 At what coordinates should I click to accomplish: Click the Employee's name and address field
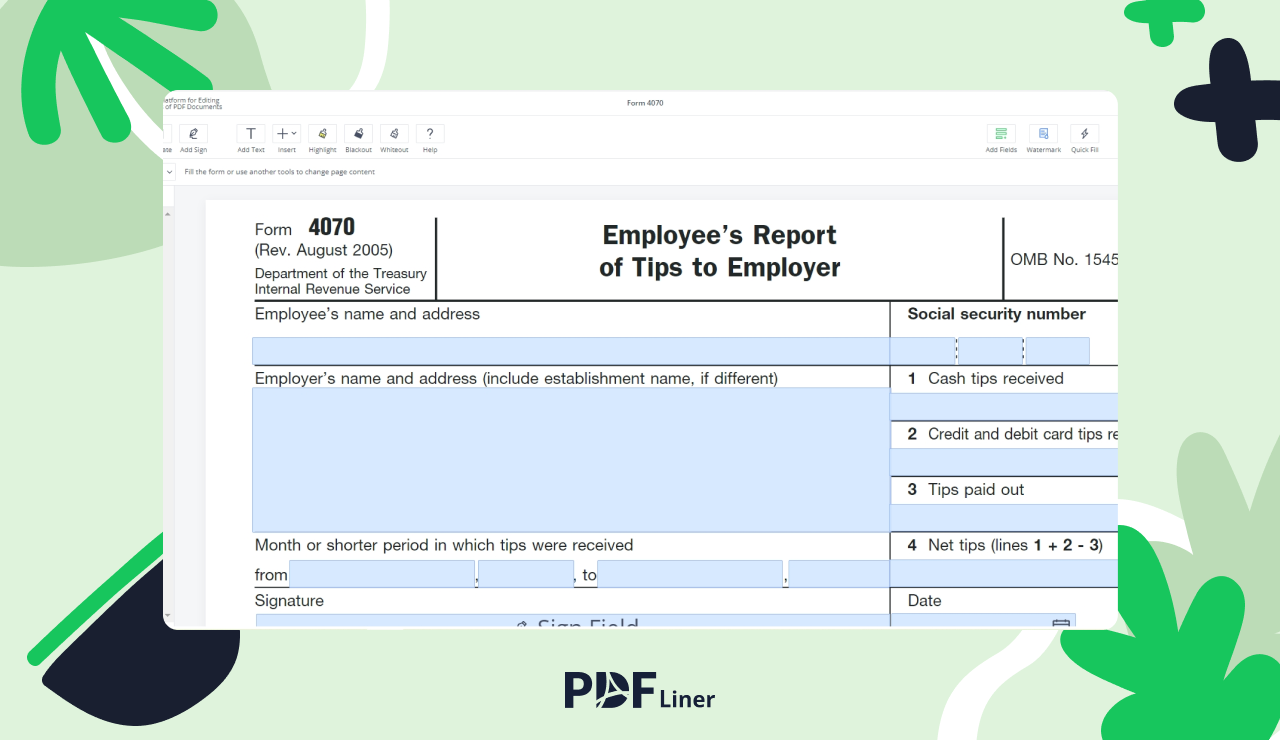(570, 351)
